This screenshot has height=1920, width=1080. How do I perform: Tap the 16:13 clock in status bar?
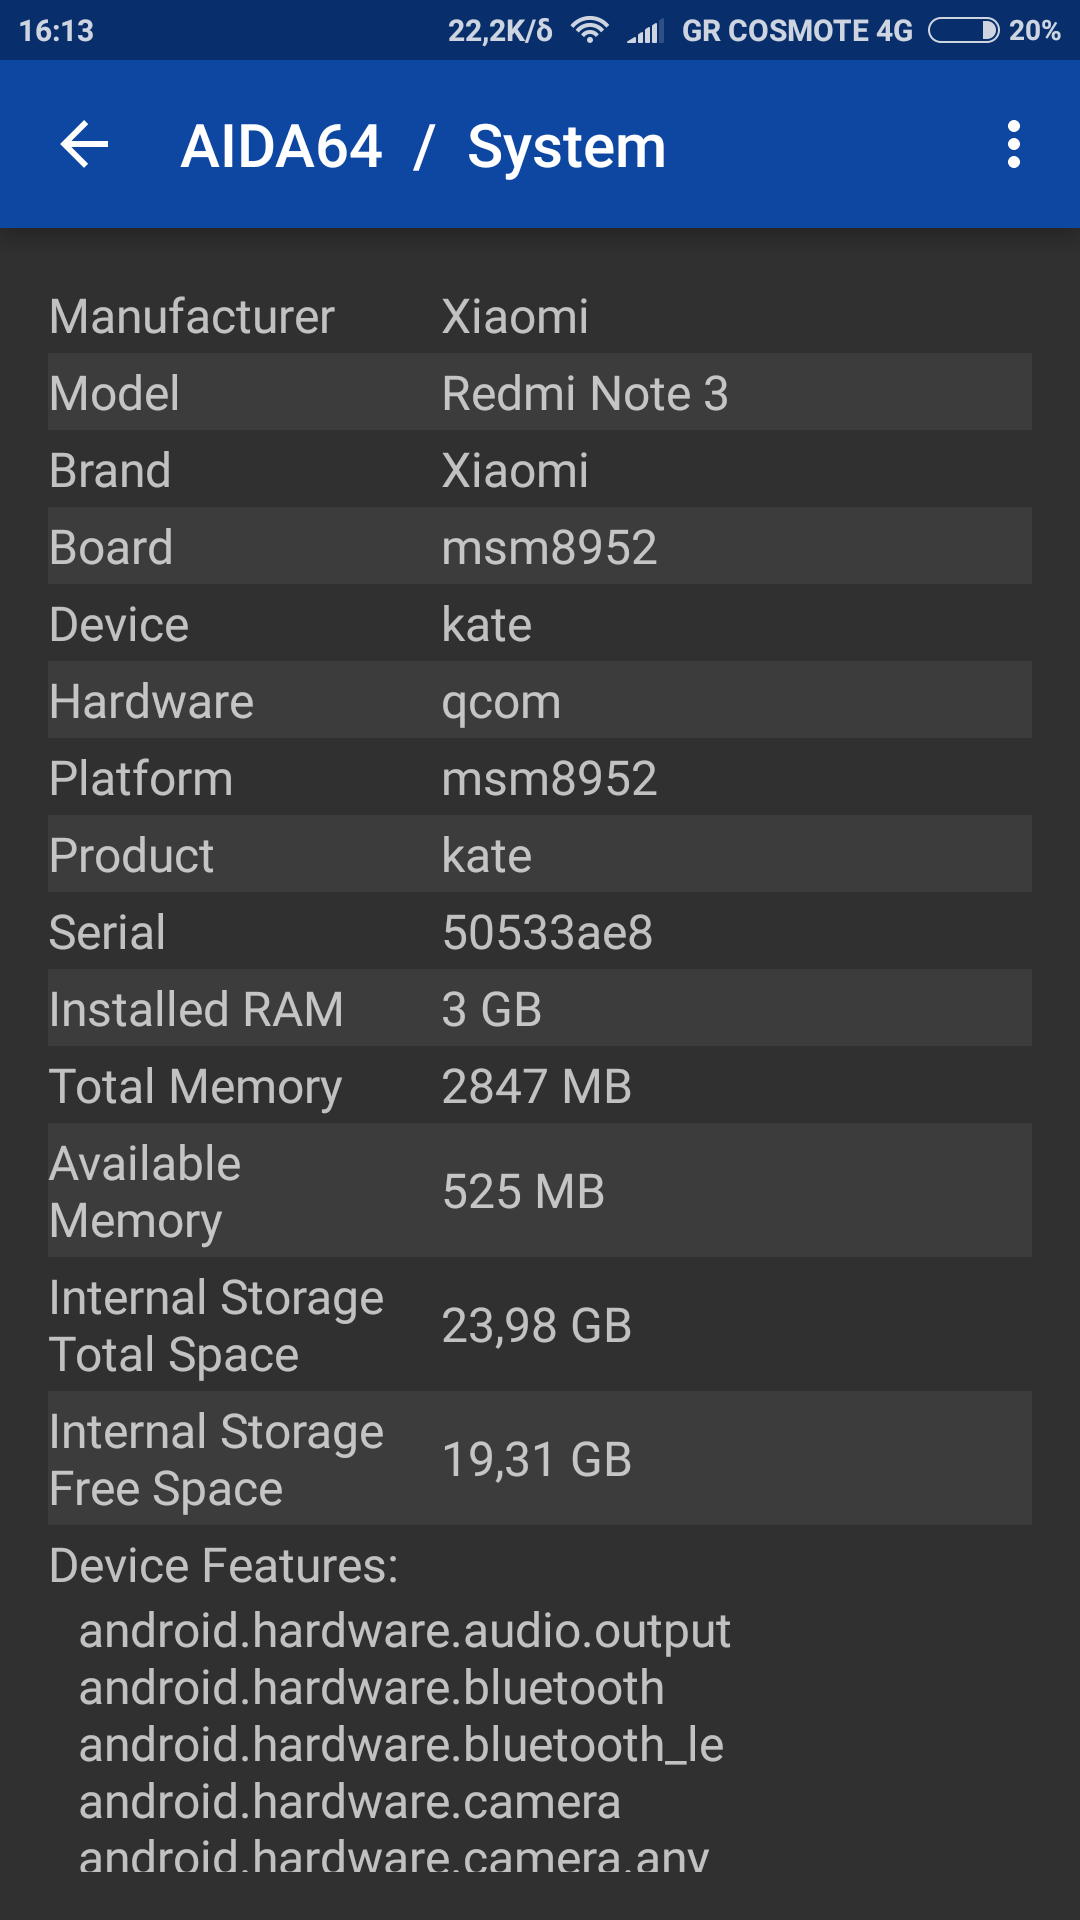click(x=57, y=31)
